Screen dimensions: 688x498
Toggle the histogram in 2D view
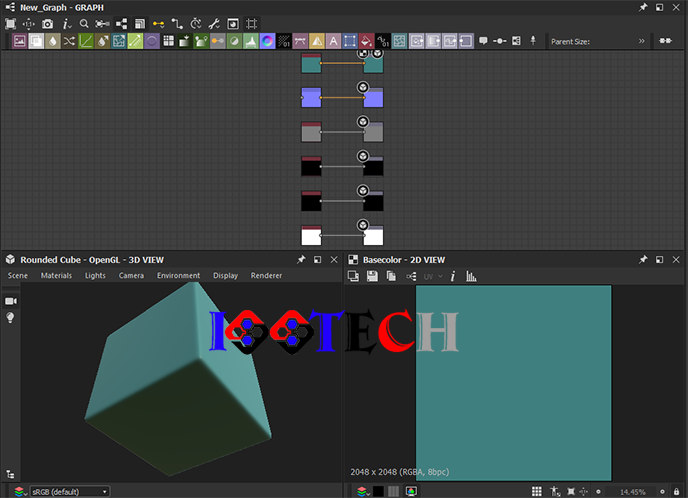(471, 276)
